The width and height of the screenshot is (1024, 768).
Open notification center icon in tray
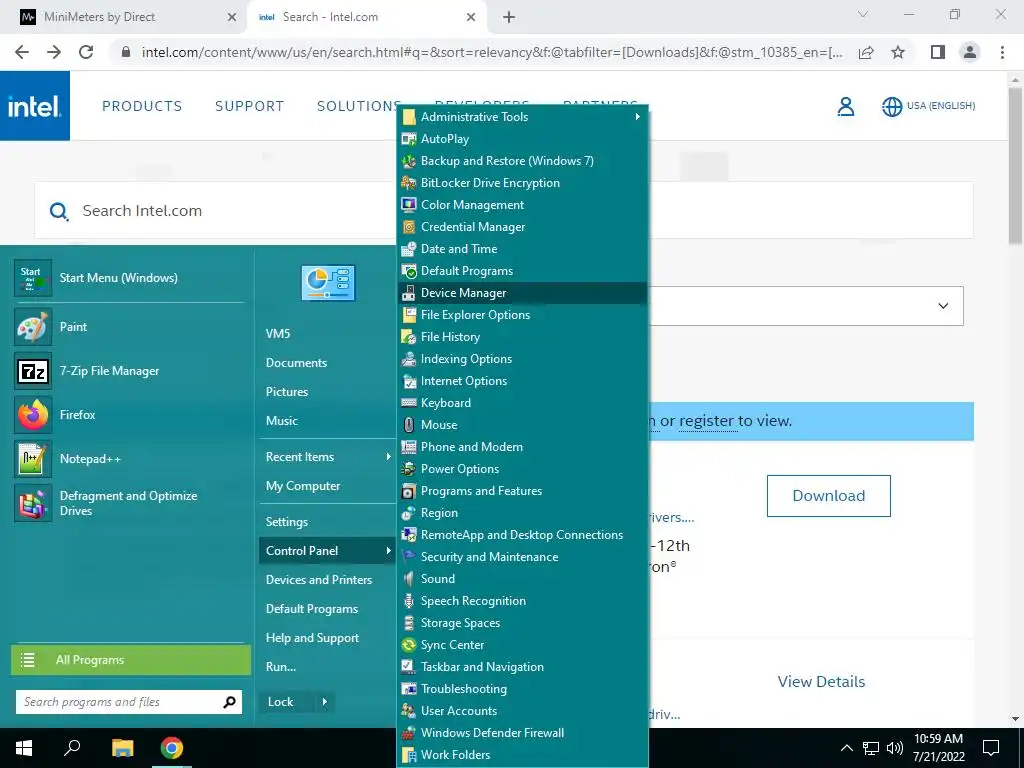(x=991, y=748)
